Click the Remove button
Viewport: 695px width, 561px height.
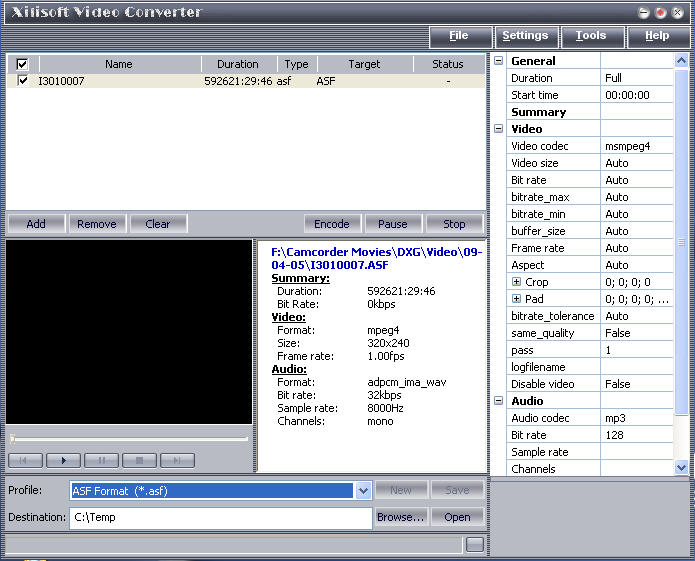[x=97, y=224]
